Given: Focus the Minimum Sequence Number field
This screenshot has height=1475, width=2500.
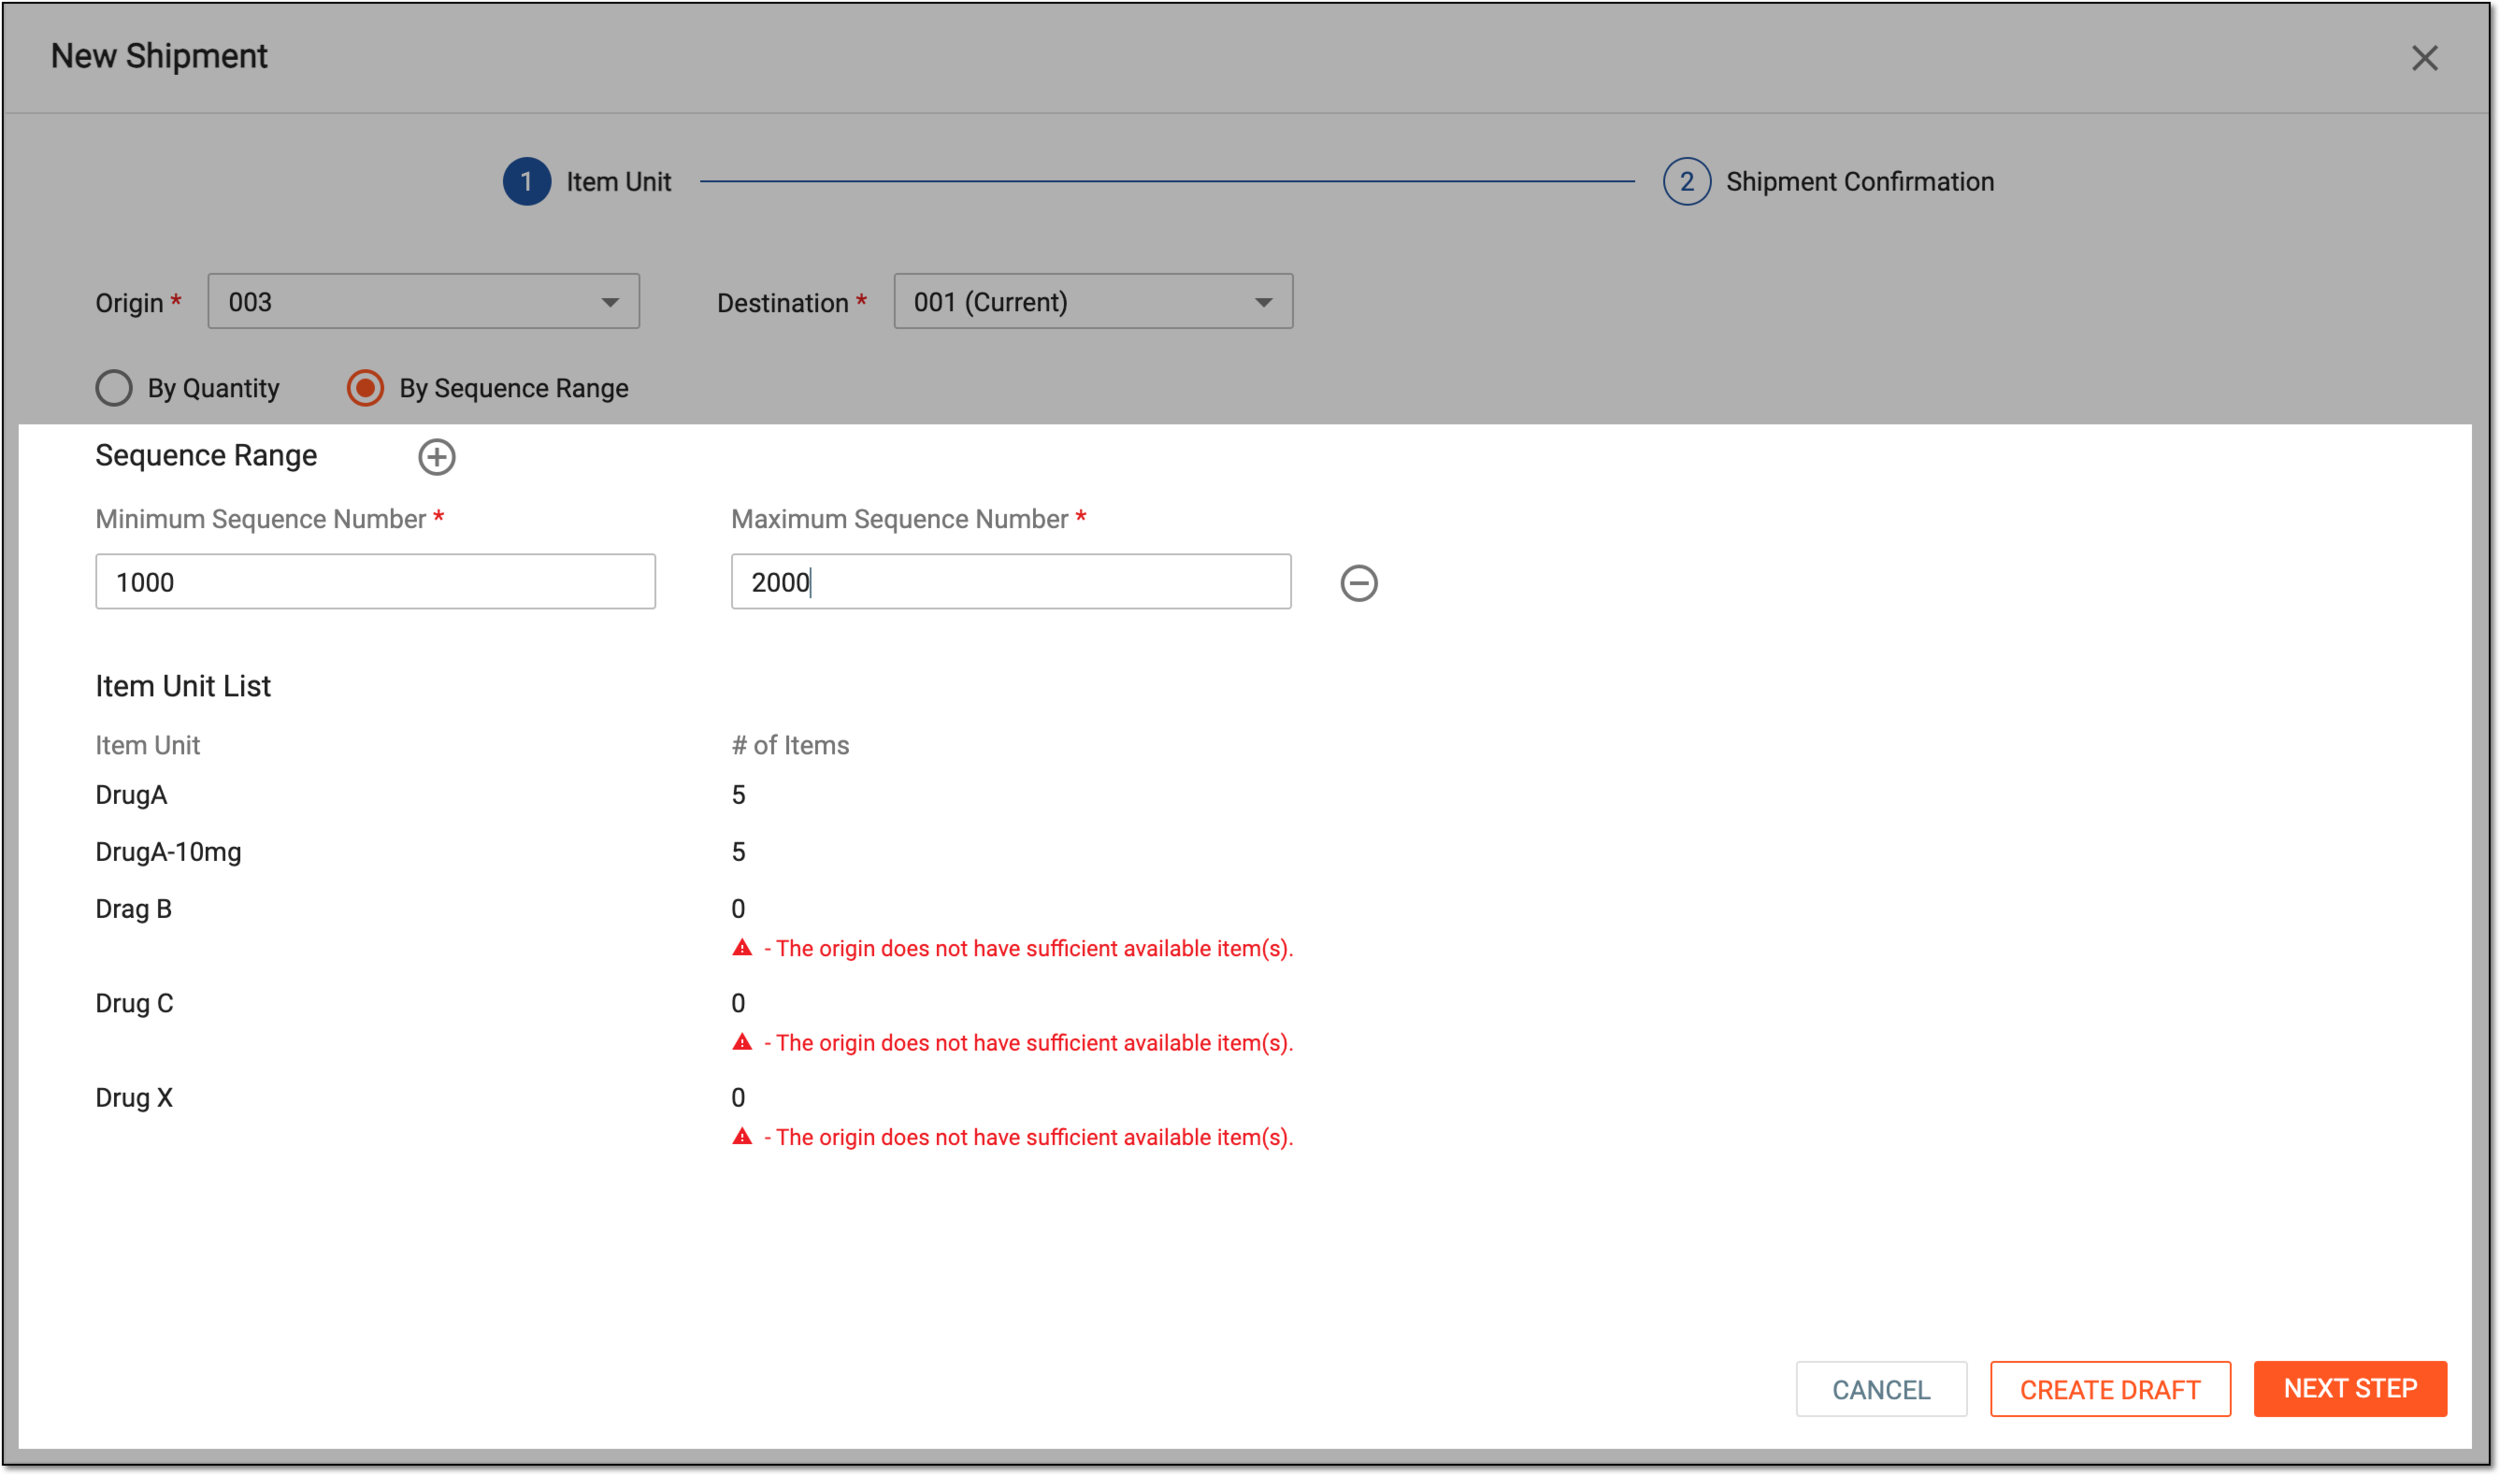Looking at the screenshot, I should [375, 581].
